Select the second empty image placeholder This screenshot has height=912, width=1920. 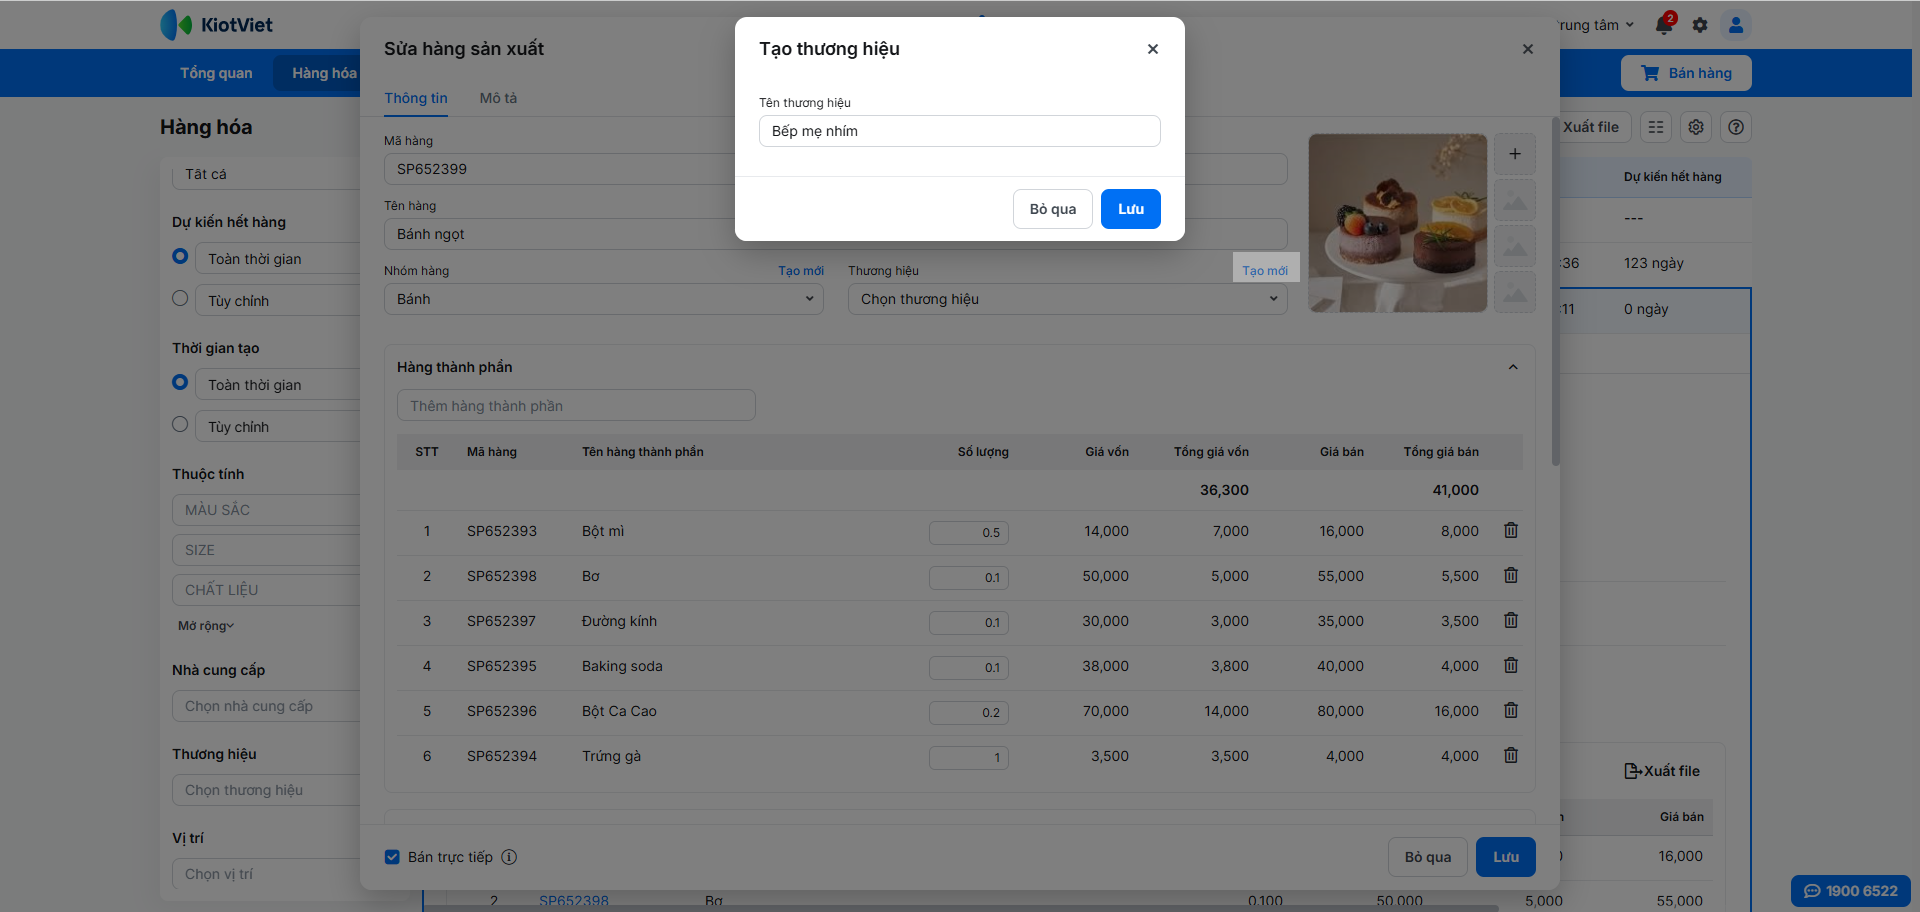(x=1515, y=246)
